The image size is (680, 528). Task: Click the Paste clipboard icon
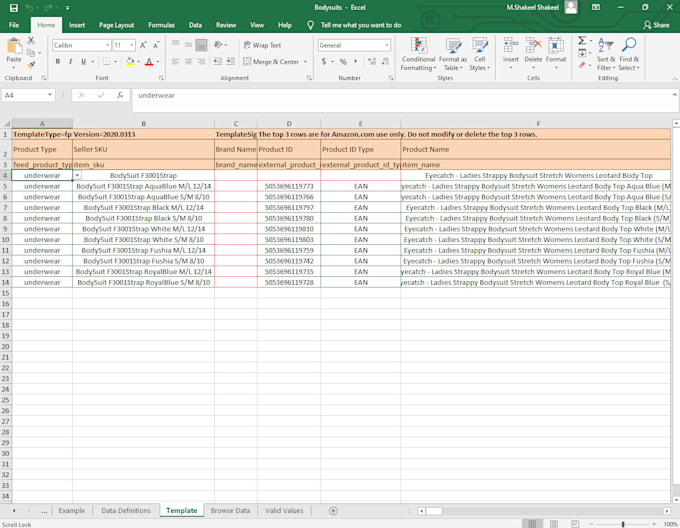coord(14,46)
